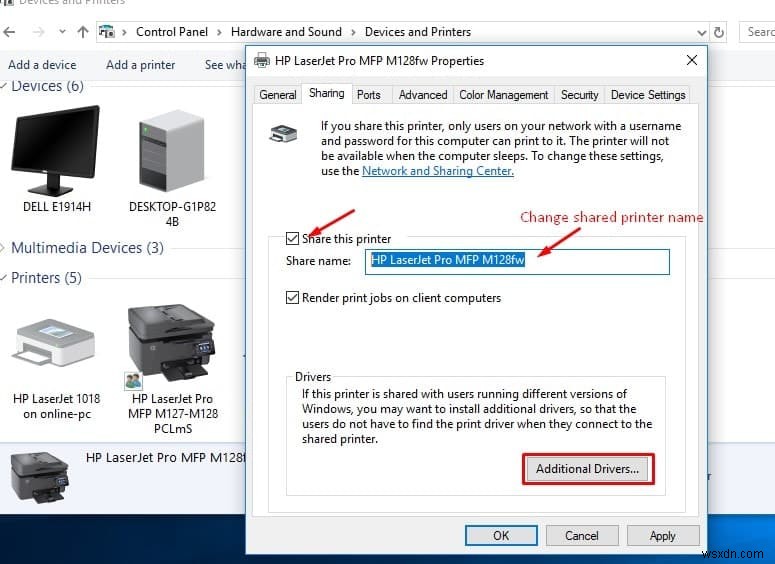Screen dimensions: 775x564
Task: Confirm with the OK button
Action: (501, 535)
